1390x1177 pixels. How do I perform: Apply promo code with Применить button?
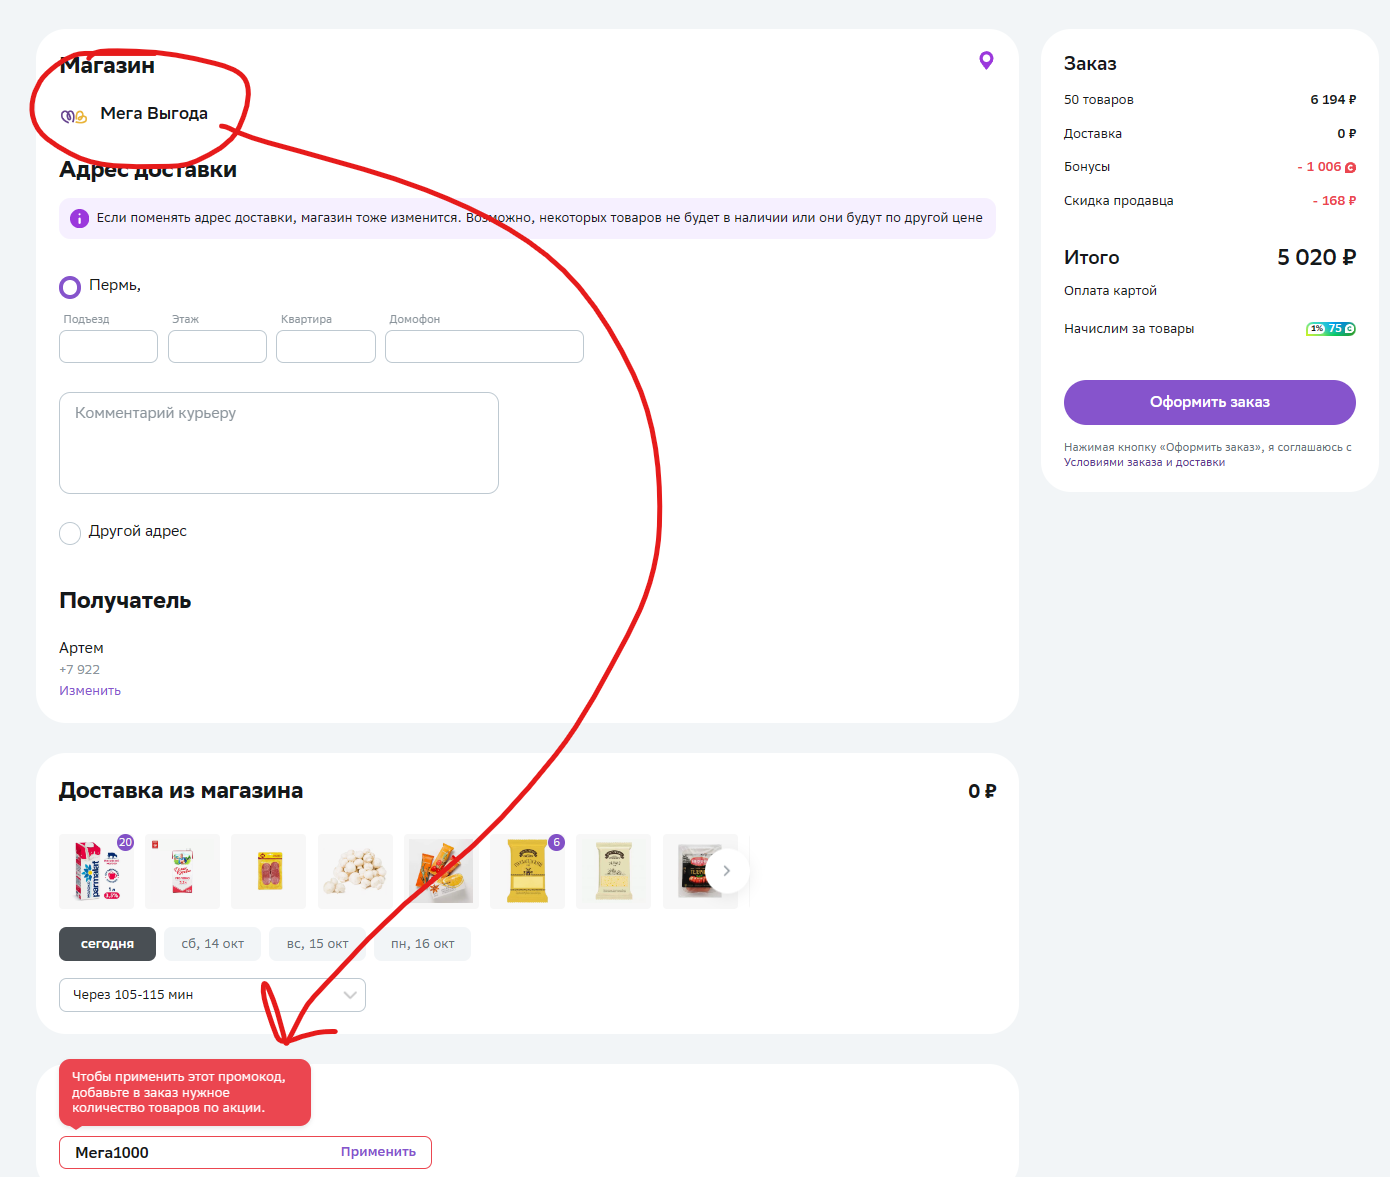coord(378,1152)
